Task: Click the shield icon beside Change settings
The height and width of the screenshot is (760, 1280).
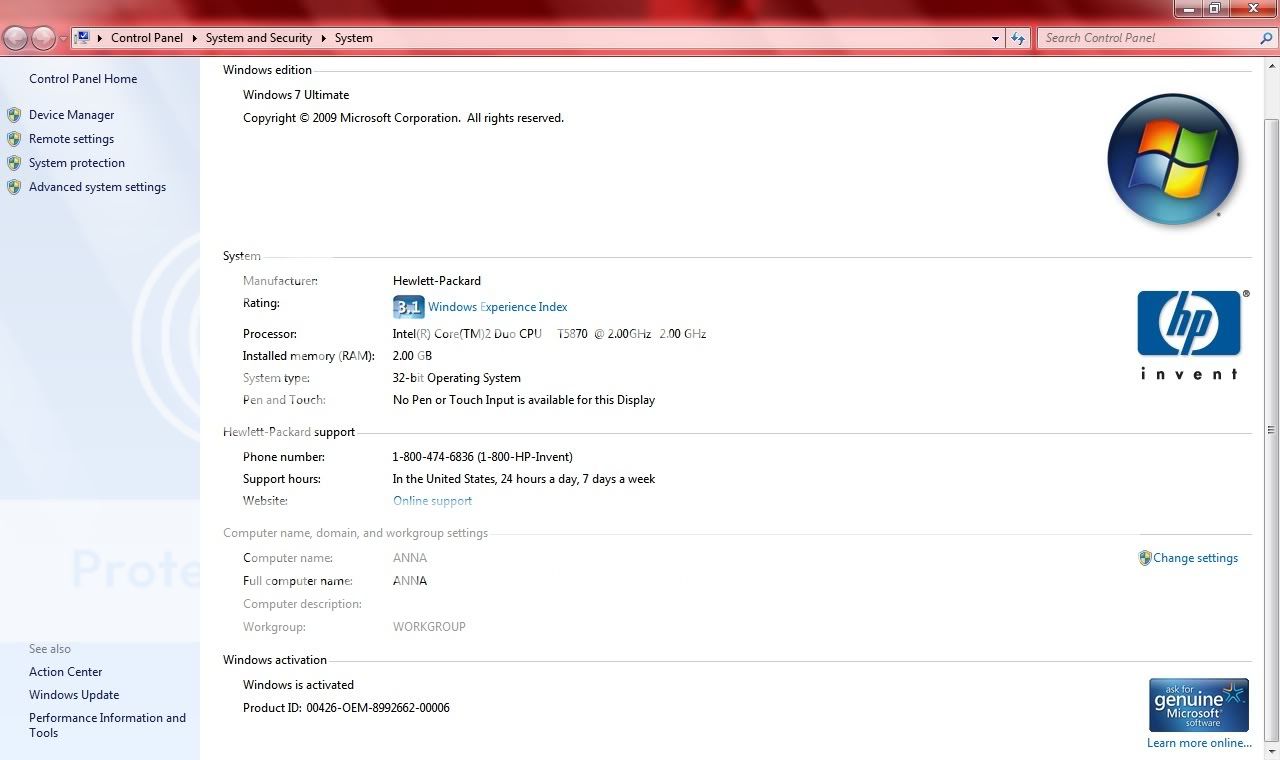Action: click(x=1145, y=558)
